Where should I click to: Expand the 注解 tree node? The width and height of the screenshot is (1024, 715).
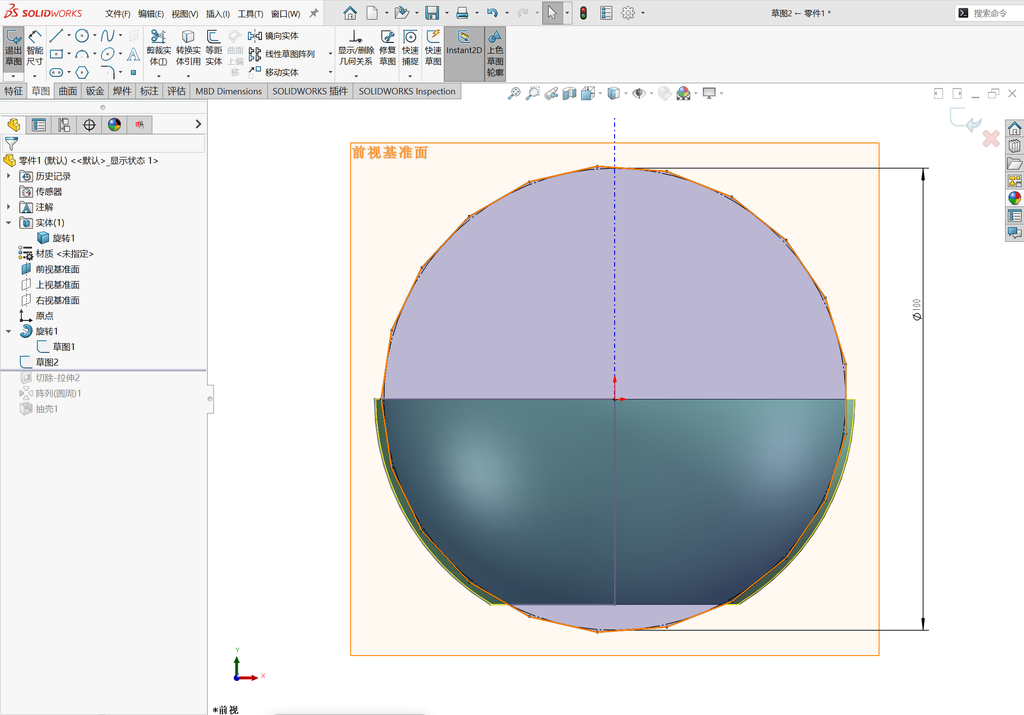pos(8,207)
